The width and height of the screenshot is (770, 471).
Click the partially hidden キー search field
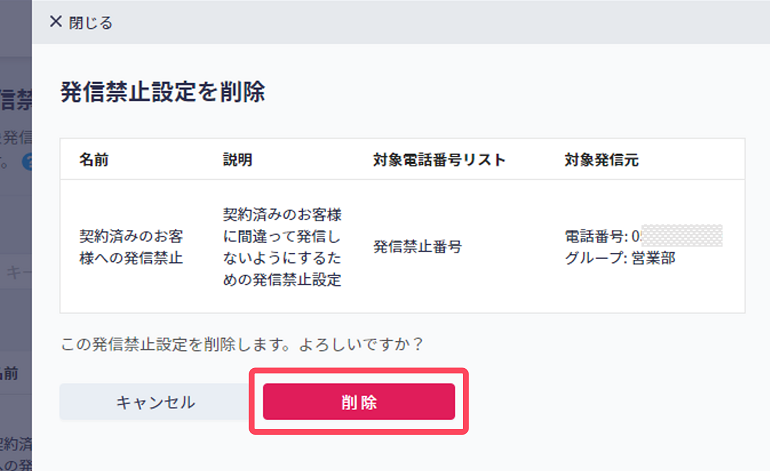pyautogui.click(x=16, y=272)
